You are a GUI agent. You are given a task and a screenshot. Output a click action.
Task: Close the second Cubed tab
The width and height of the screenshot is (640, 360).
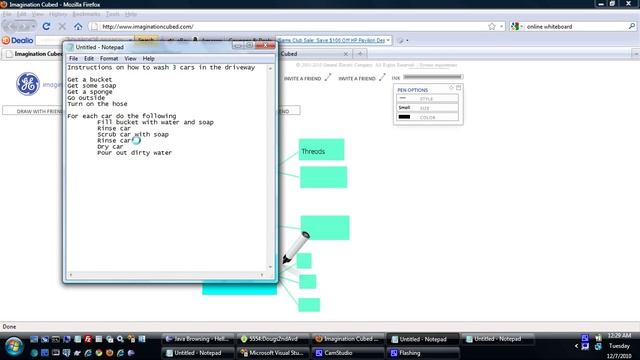[x=346, y=54]
